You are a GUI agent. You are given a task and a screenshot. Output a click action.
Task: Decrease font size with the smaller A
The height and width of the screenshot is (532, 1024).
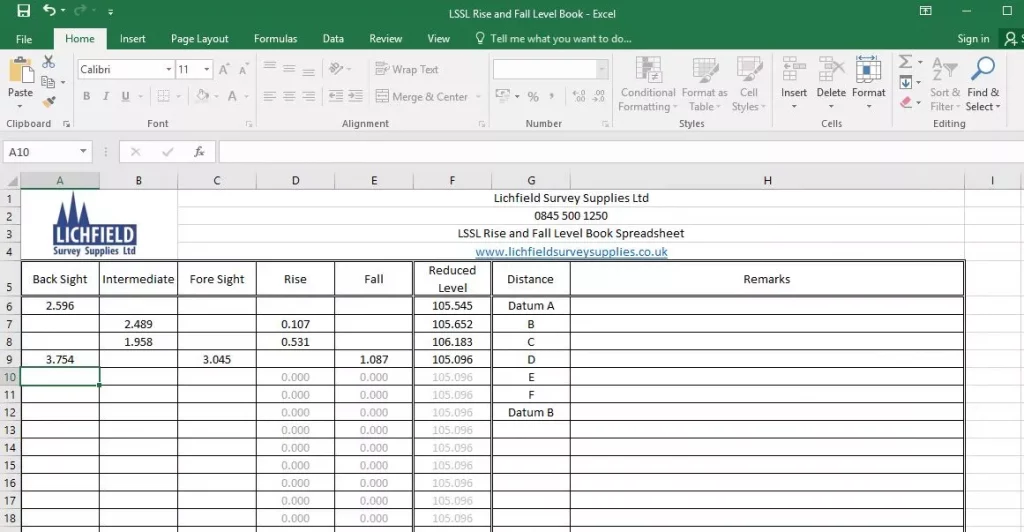click(244, 69)
